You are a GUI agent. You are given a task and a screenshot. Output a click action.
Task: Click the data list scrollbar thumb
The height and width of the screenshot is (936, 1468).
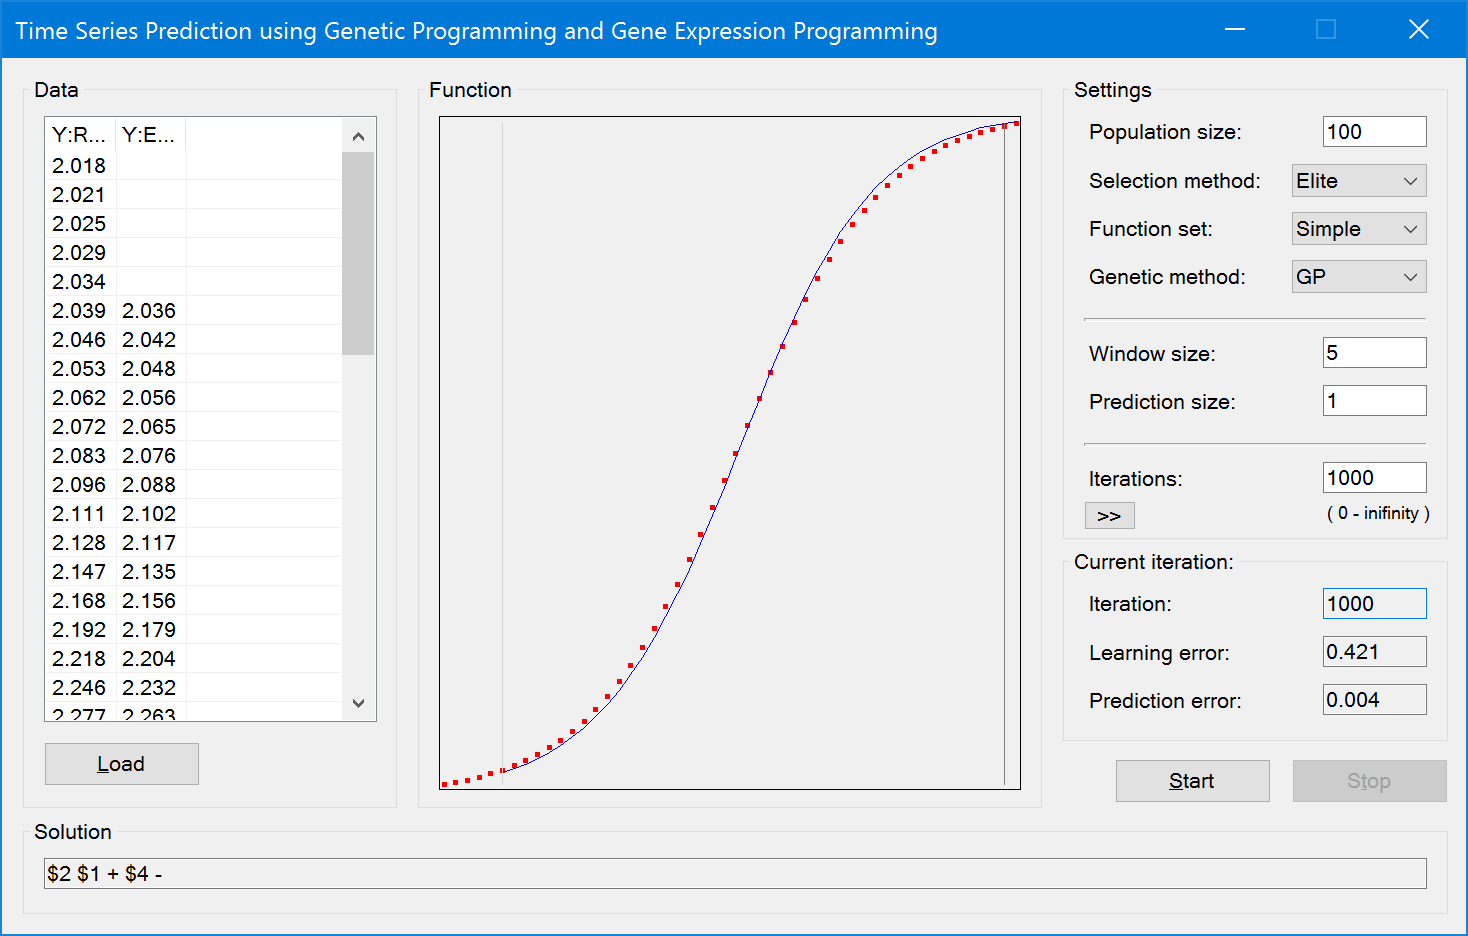pos(358,254)
